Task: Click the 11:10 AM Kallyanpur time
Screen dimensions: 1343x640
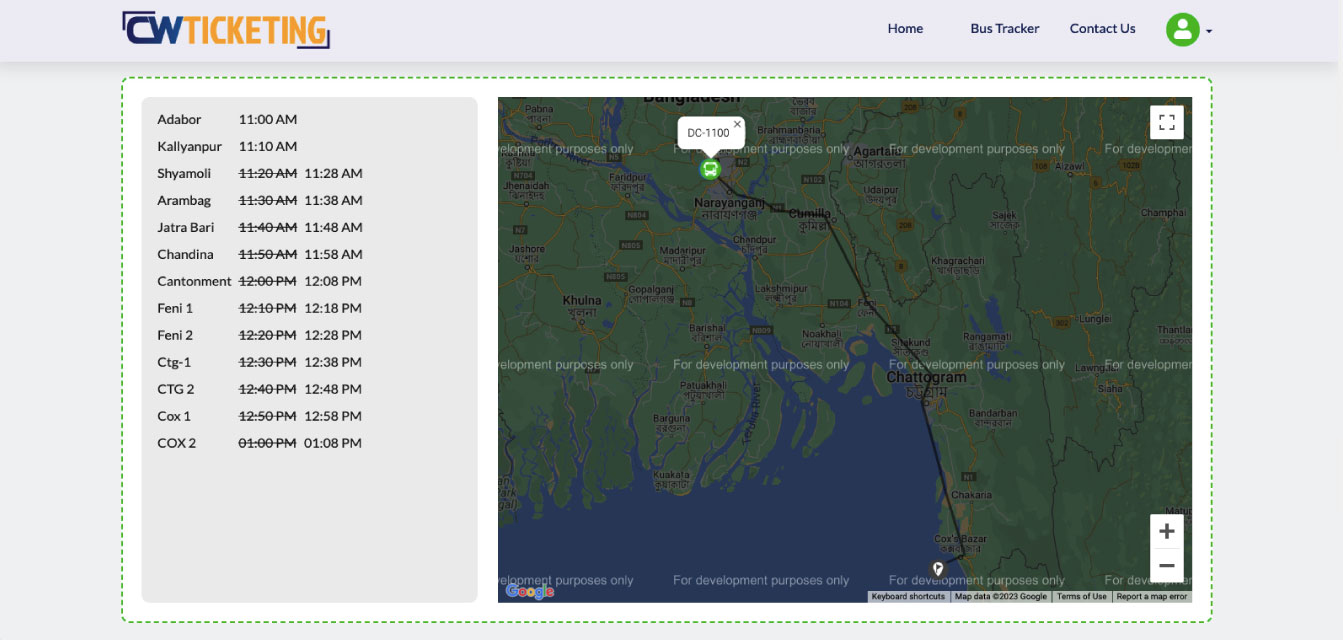Action: click(x=268, y=146)
